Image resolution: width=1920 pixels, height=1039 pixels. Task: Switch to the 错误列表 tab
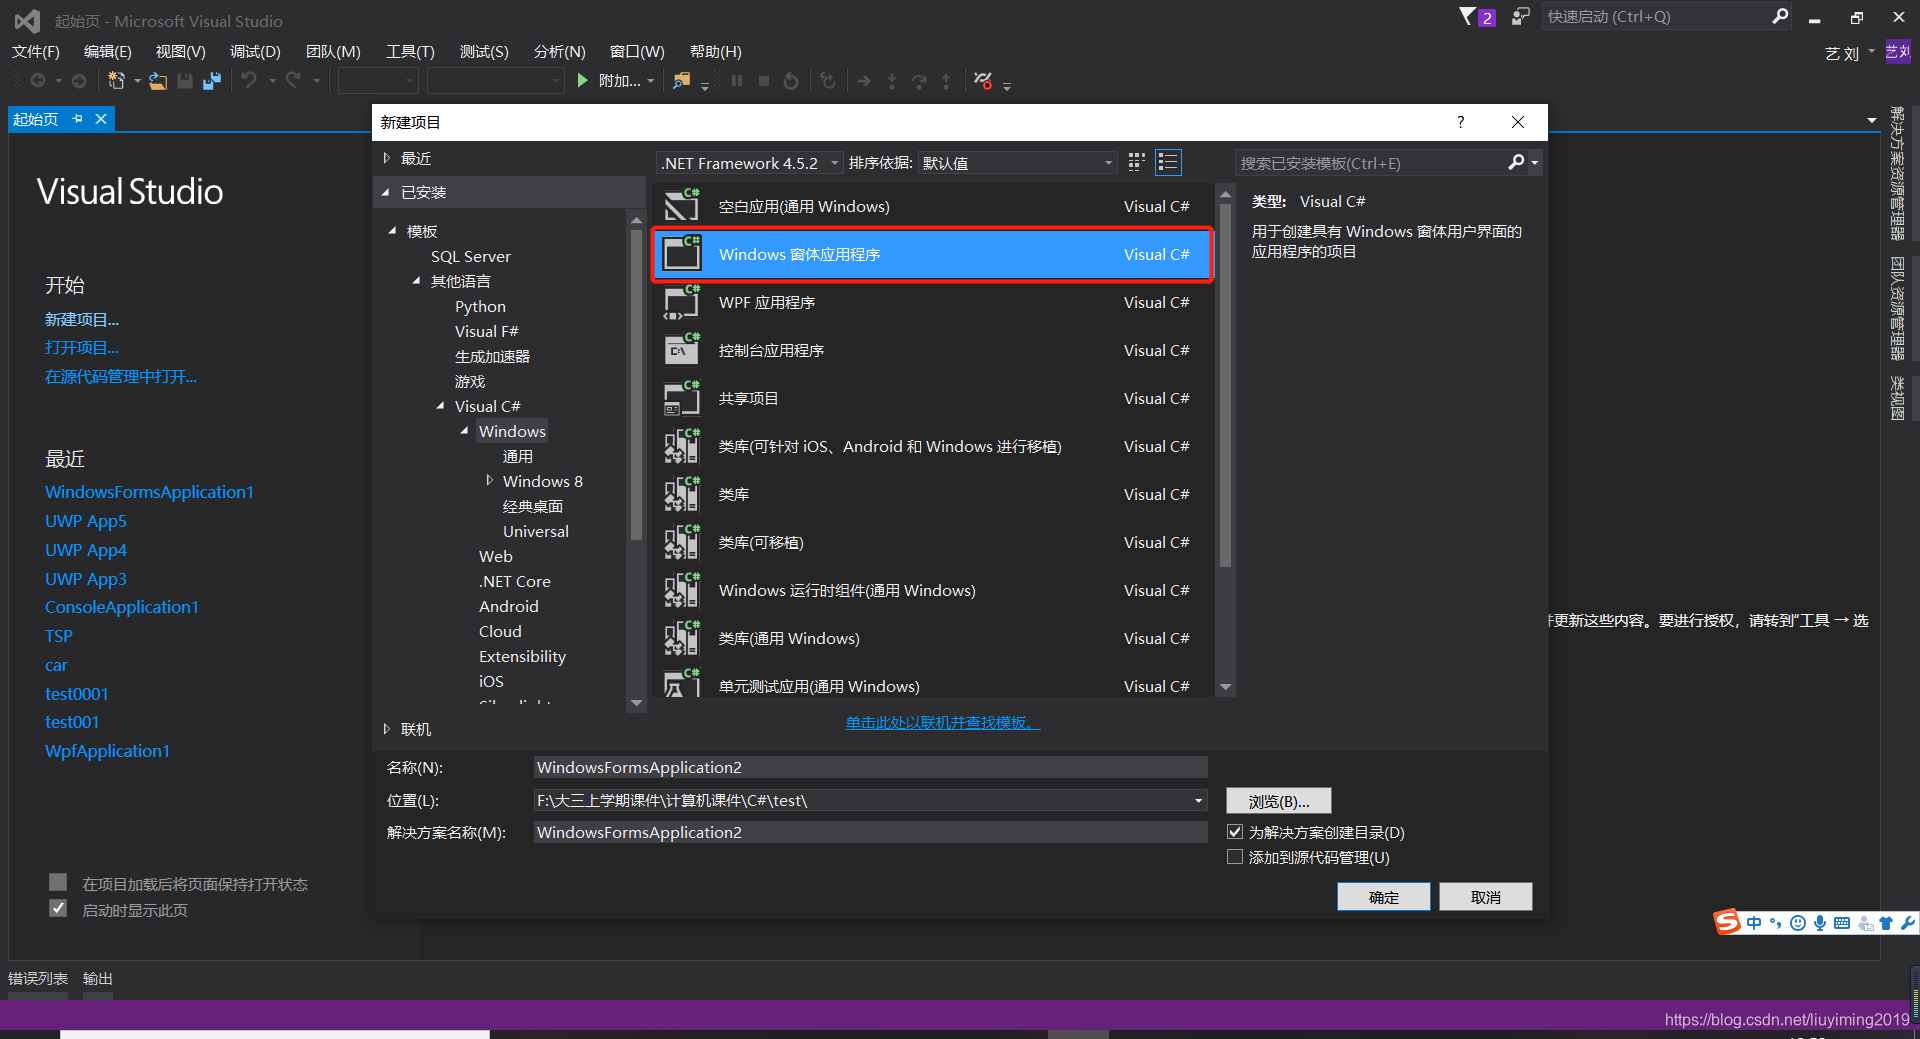click(x=38, y=978)
